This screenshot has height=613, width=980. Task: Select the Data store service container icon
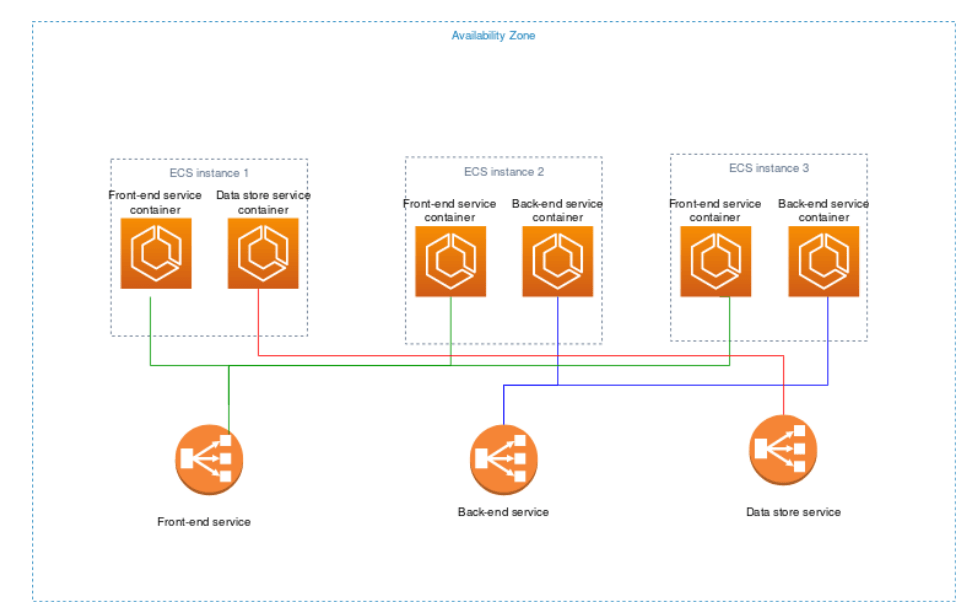tap(264, 254)
